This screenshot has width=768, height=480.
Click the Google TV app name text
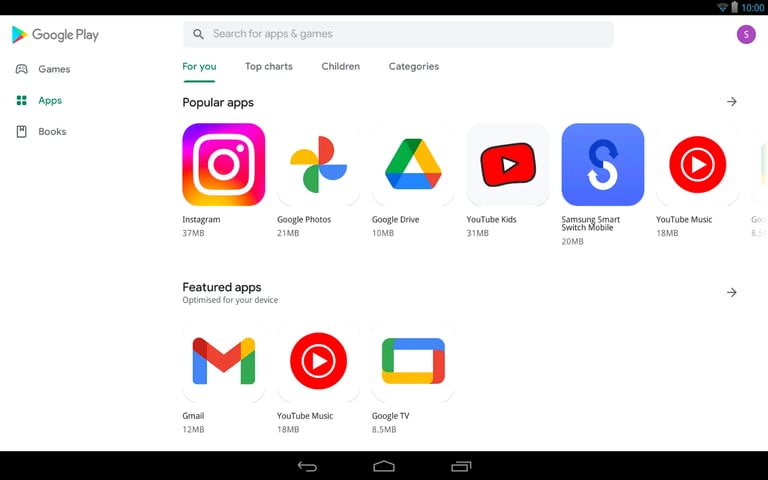(390, 416)
